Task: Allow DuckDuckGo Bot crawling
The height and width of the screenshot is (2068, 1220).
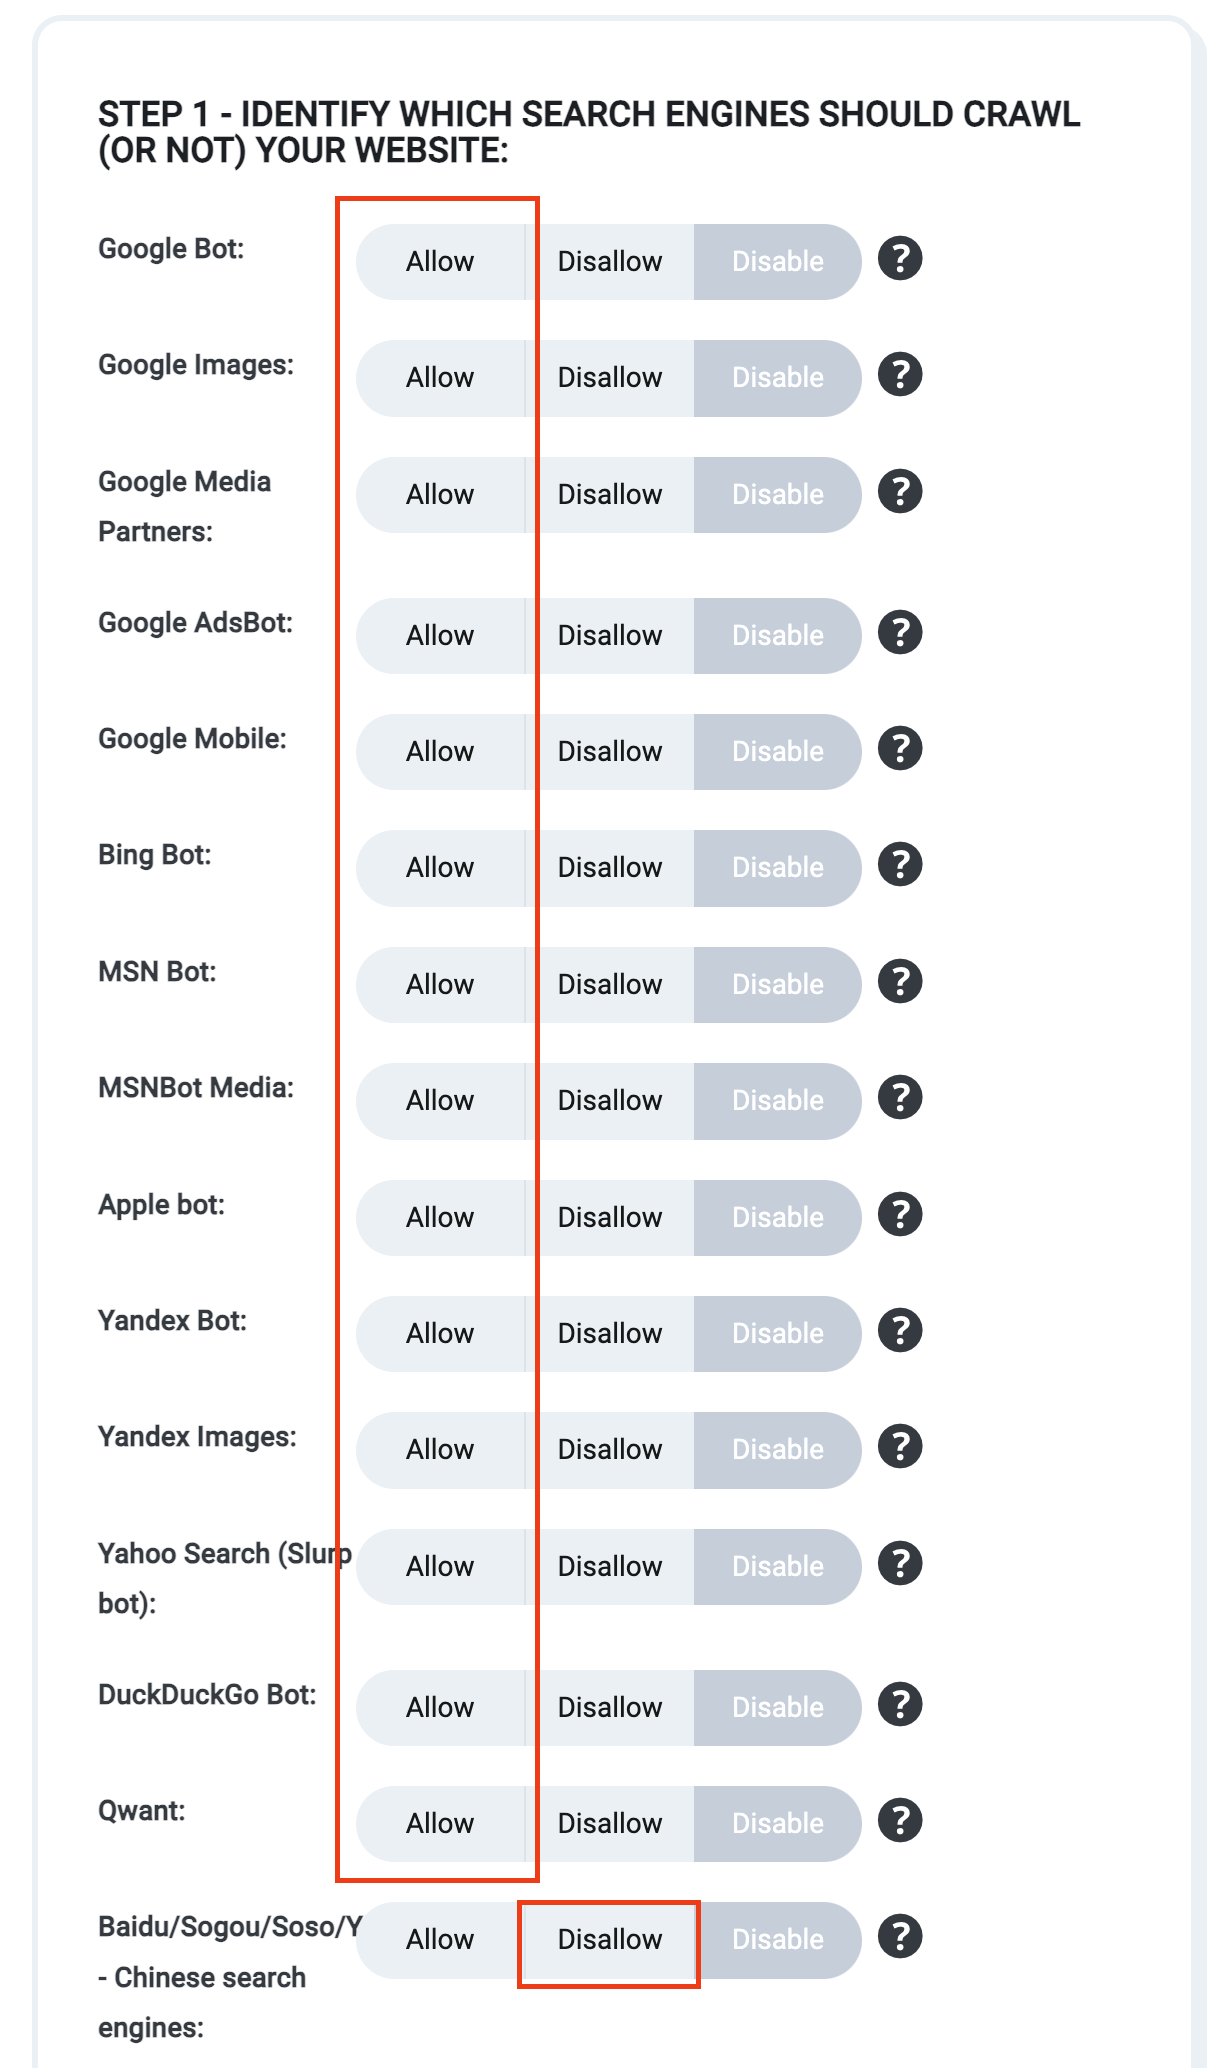Action: click(440, 1708)
